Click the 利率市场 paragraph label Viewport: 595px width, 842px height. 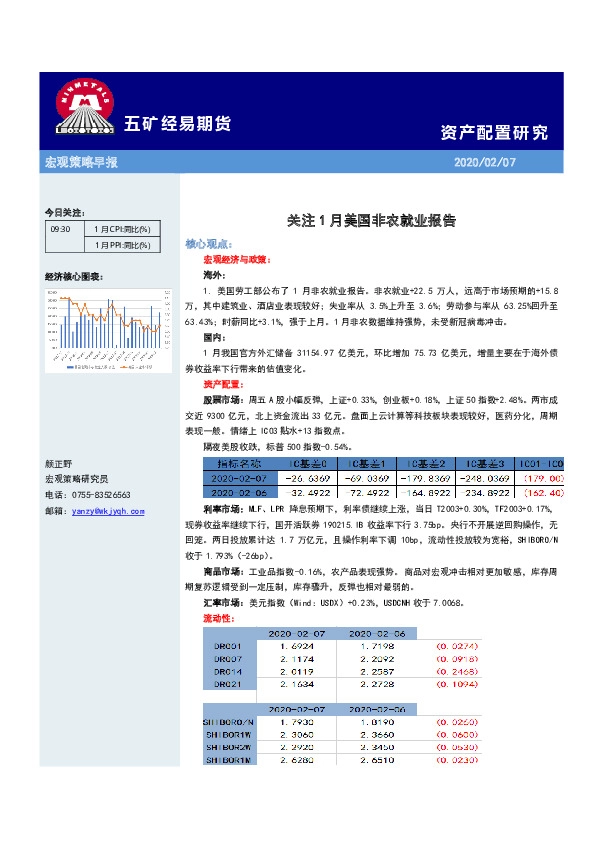coord(223,509)
